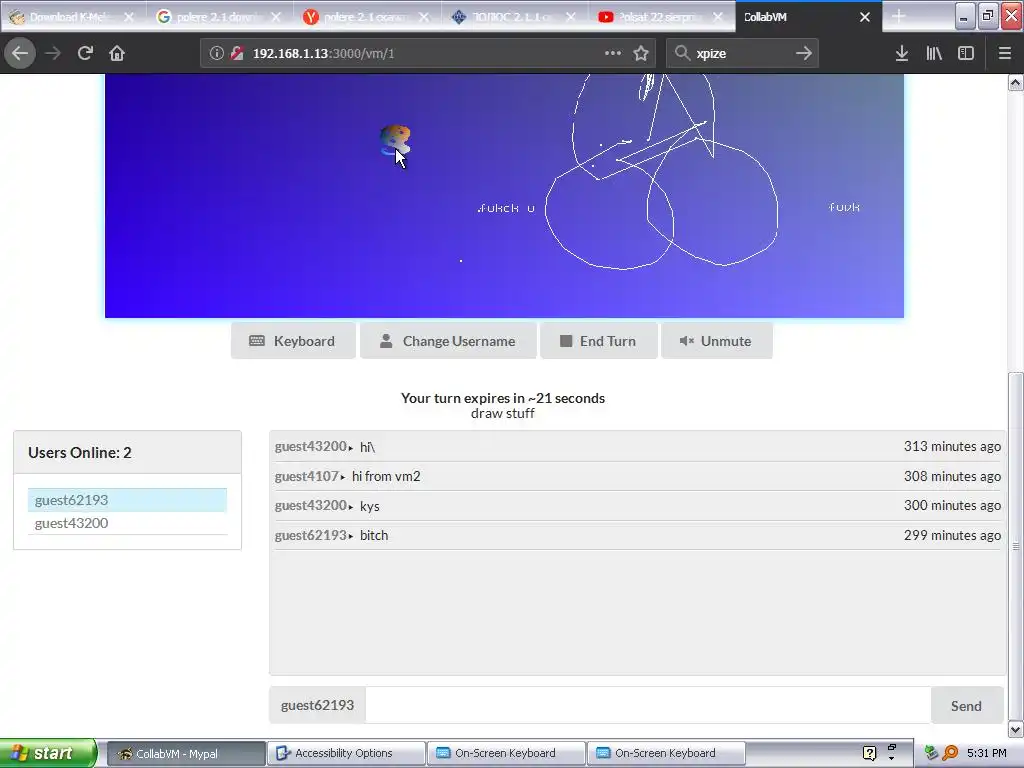This screenshot has width=1024, height=768.
Task: Click the help balloon icon on taskbar
Action: coord(869,754)
